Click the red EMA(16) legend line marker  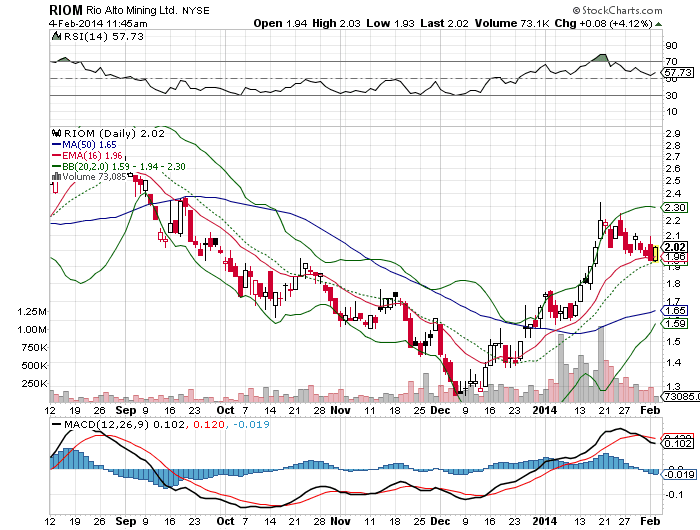[x=56, y=155]
